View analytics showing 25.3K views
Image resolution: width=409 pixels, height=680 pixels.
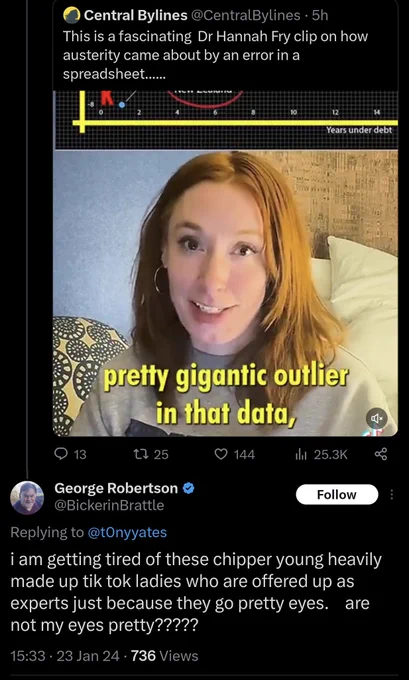(321, 454)
